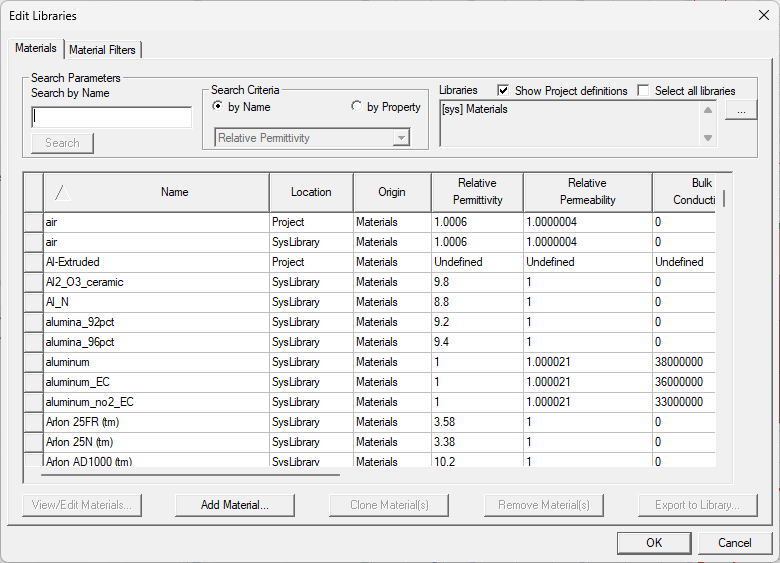Click the vertical scrollbar thumb of table
This screenshot has width=780, height=563.
(x=724, y=198)
